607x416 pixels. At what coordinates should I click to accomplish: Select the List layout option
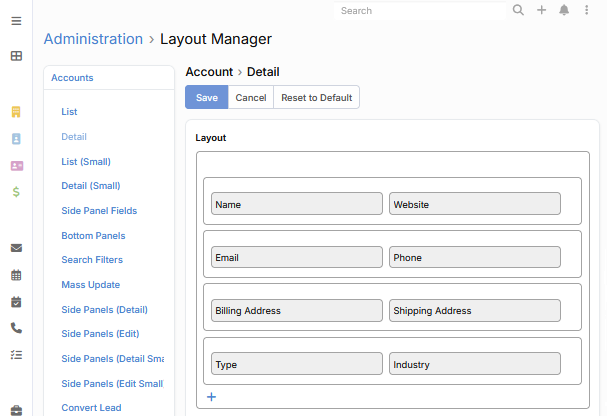[x=69, y=112]
